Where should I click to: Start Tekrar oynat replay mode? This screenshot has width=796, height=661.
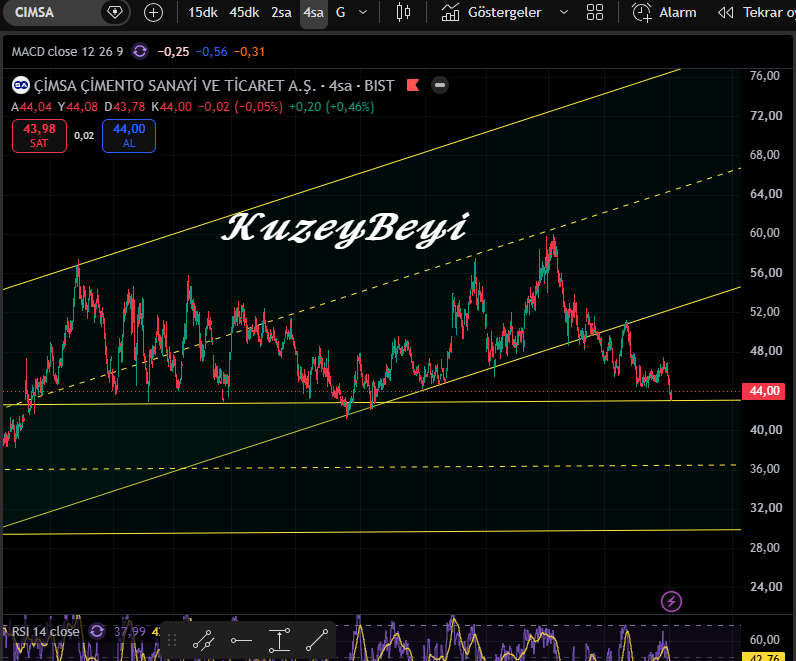(x=756, y=12)
